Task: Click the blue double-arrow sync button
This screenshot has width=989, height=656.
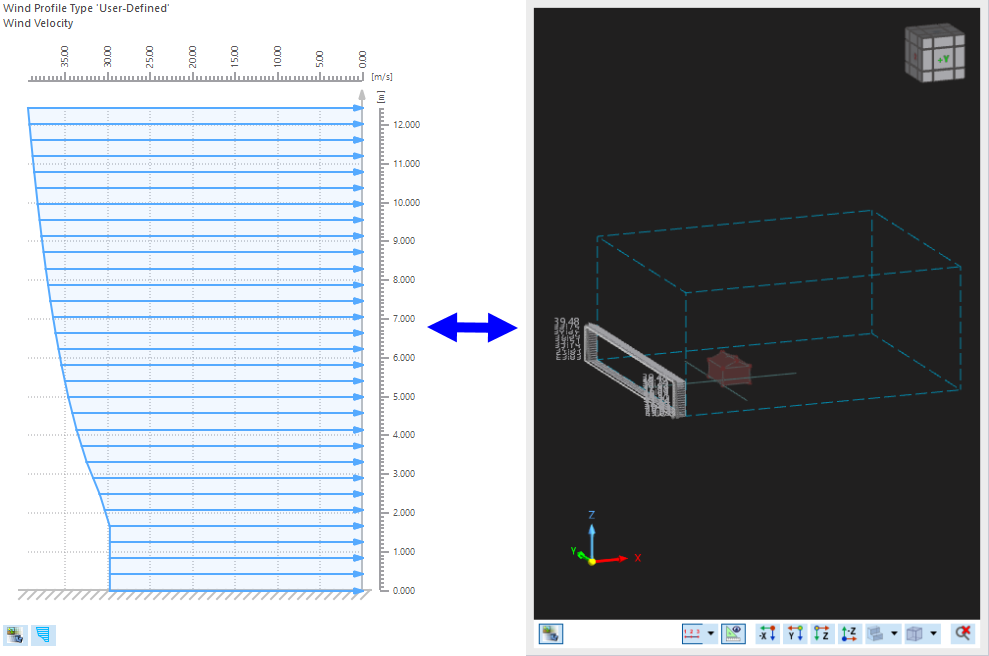Action: coord(470,328)
